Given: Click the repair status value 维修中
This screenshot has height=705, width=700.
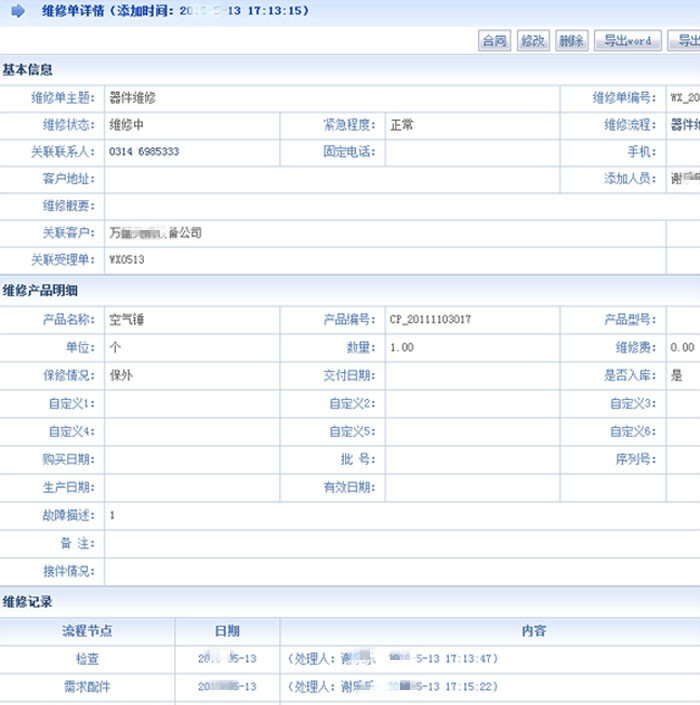Looking at the screenshot, I should click(127, 125).
